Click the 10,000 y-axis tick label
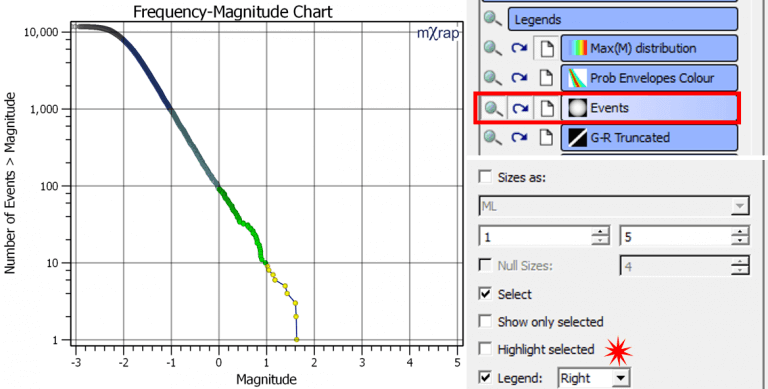The image size is (768, 389). click(41, 32)
